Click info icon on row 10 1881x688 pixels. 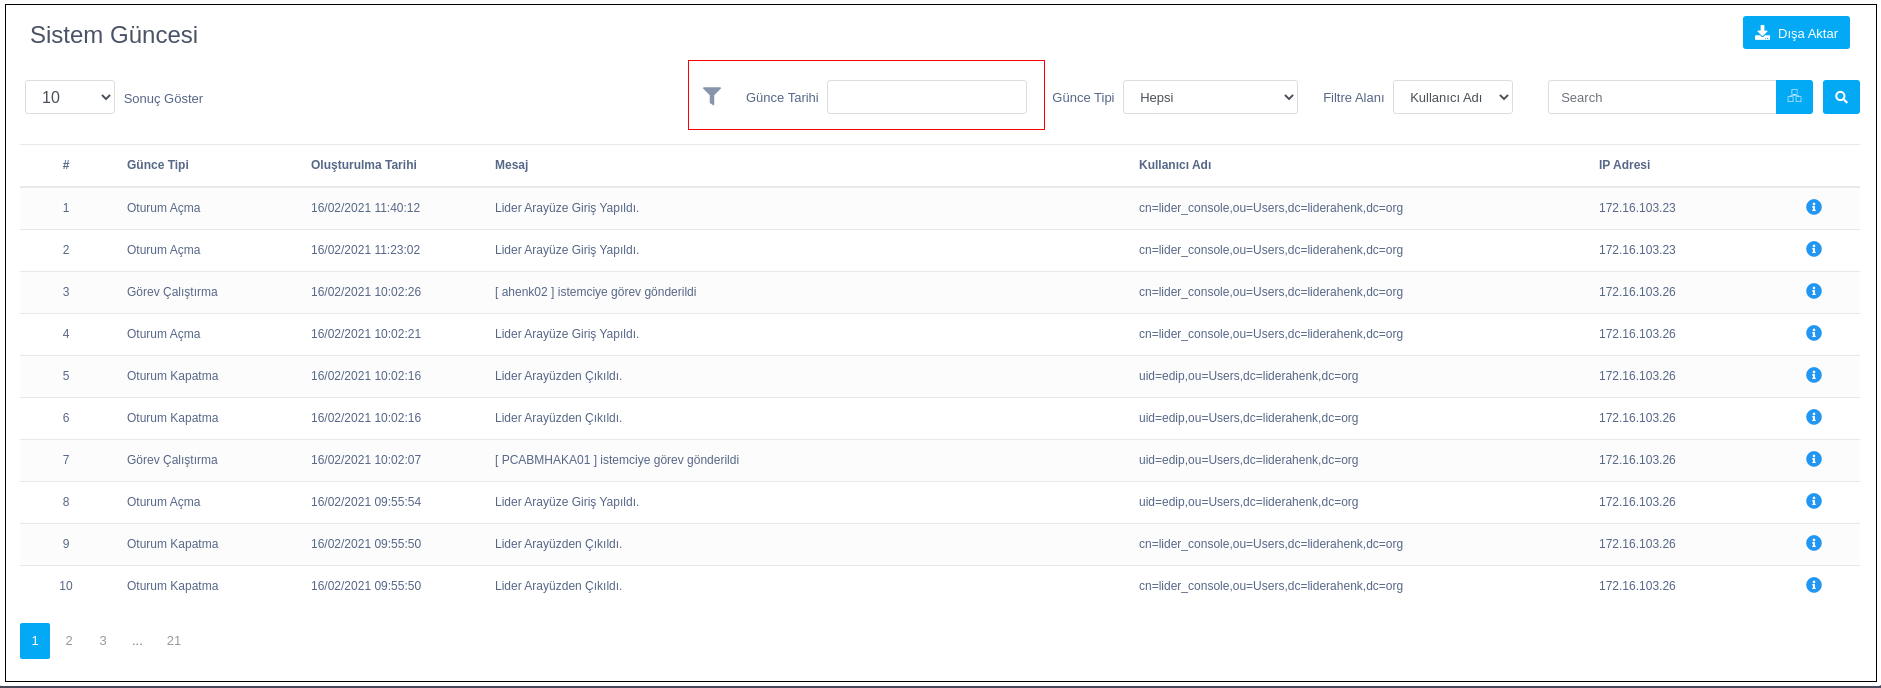1813,585
